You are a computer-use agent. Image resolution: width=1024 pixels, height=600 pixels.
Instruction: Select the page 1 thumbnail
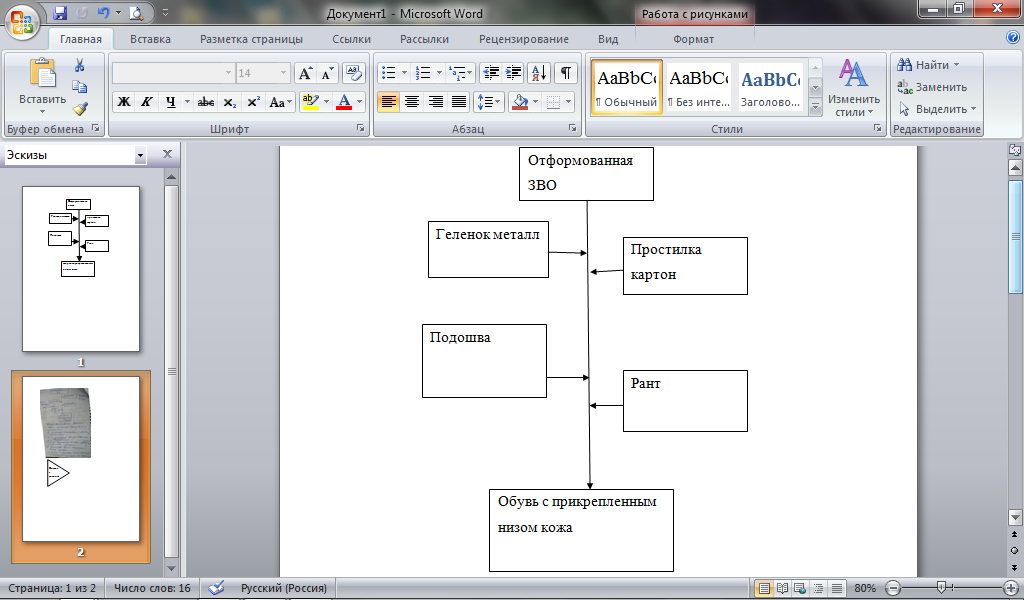coord(81,269)
